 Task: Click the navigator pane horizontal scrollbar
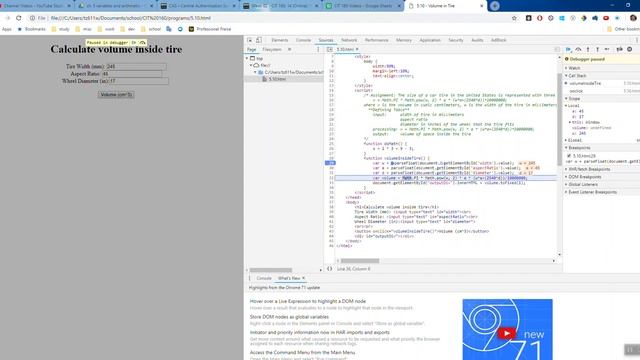[x=271, y=270]
